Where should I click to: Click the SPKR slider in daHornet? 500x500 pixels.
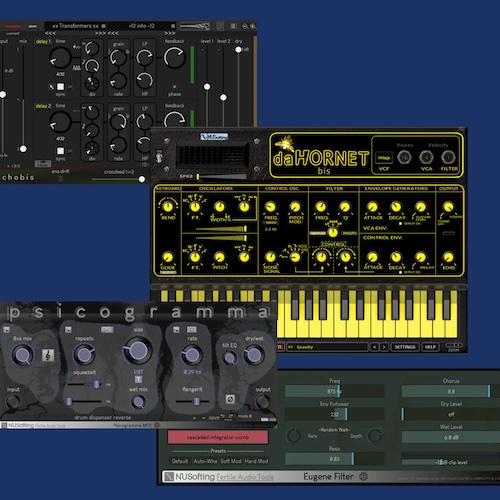pyautogui.click(x=222, y=177)
